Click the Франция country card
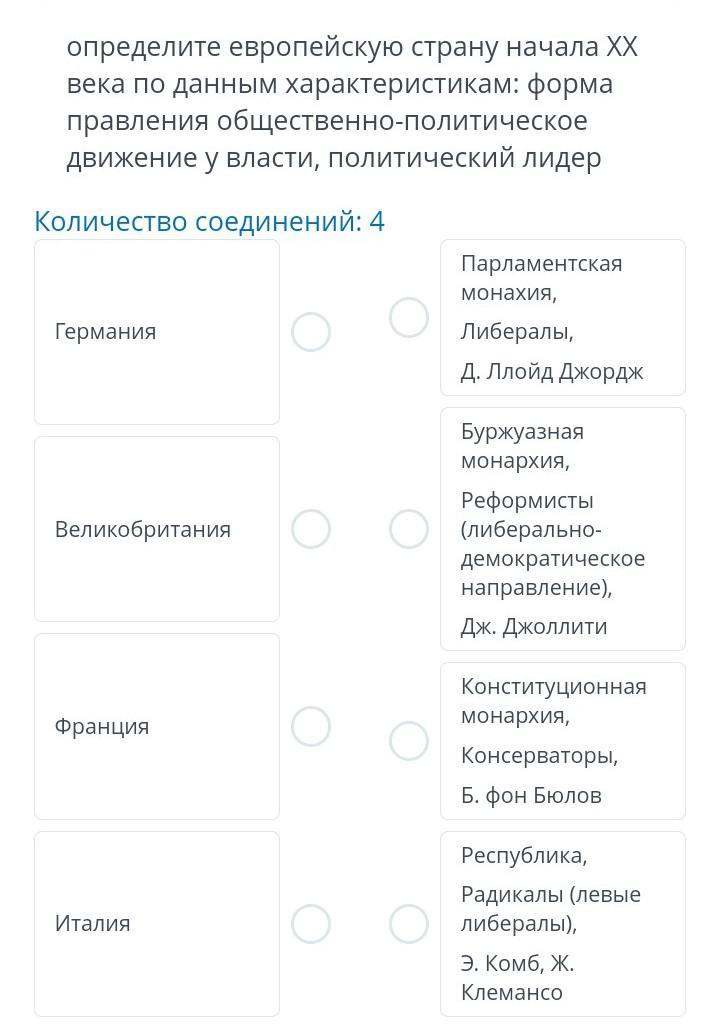This screenshot has width=720, height=1035. click(157, 727)
